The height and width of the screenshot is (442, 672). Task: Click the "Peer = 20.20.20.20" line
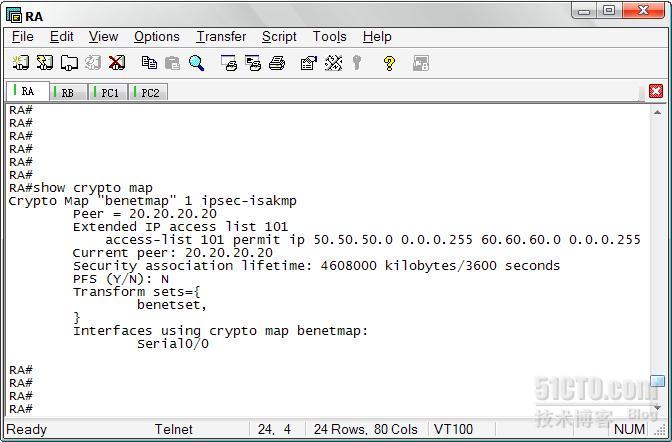[x=145, y=213]
